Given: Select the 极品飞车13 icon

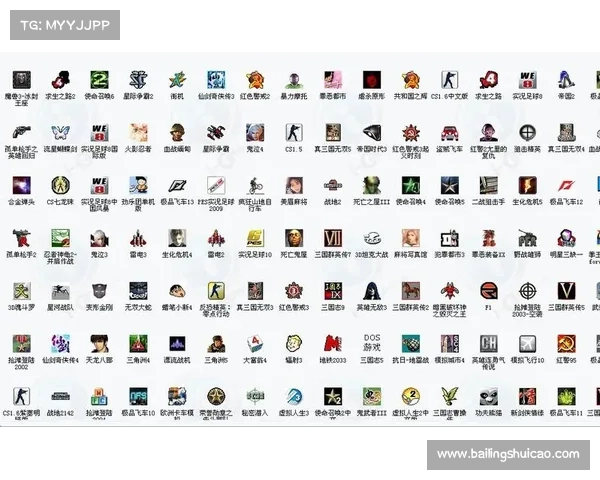Looking at the screenshot, I should [177, 185].
